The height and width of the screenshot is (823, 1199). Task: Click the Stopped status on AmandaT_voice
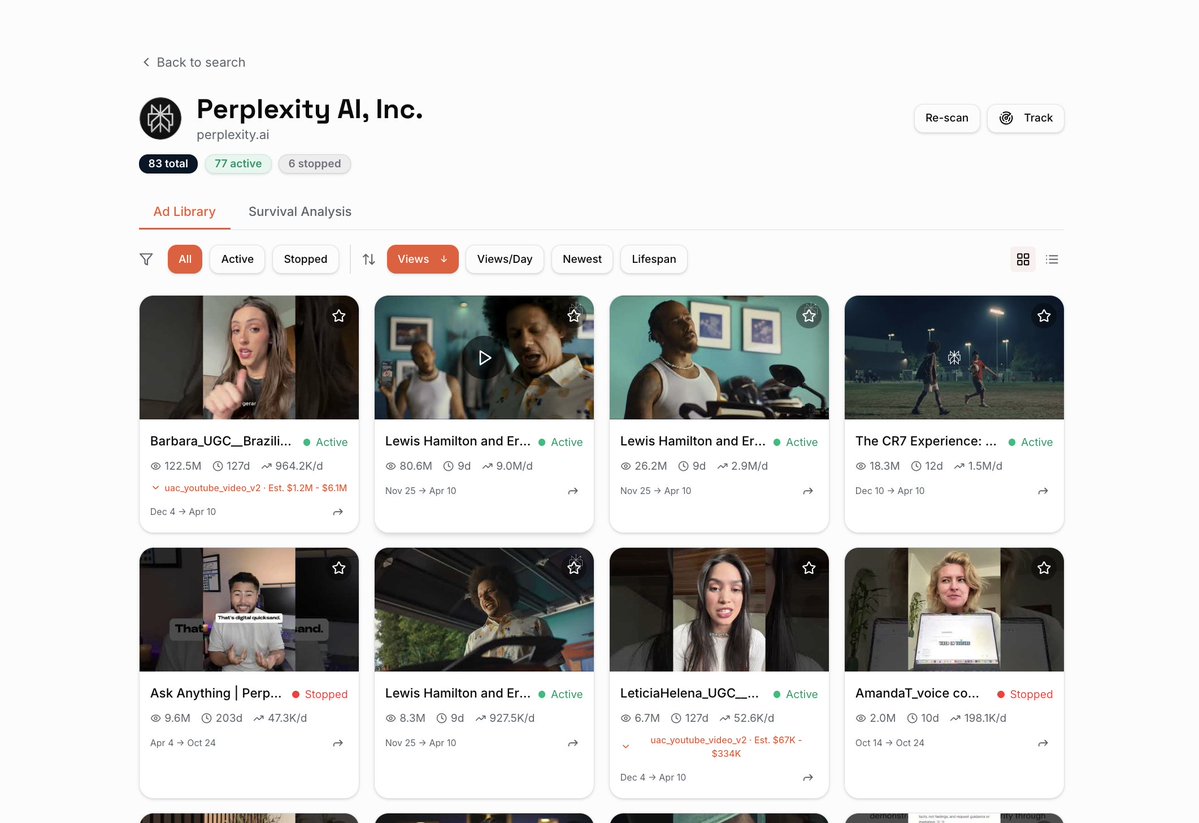[x=1025, y=695]
